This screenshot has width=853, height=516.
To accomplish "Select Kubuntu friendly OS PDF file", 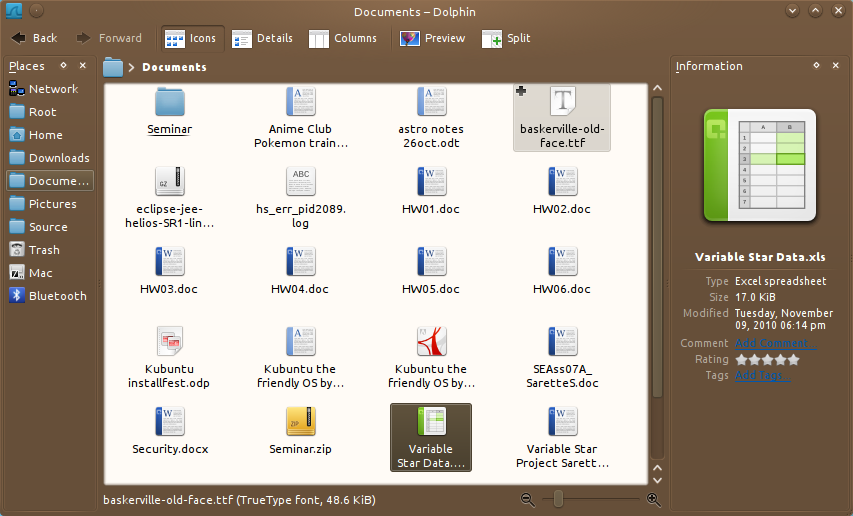I will tap(431, 357).
